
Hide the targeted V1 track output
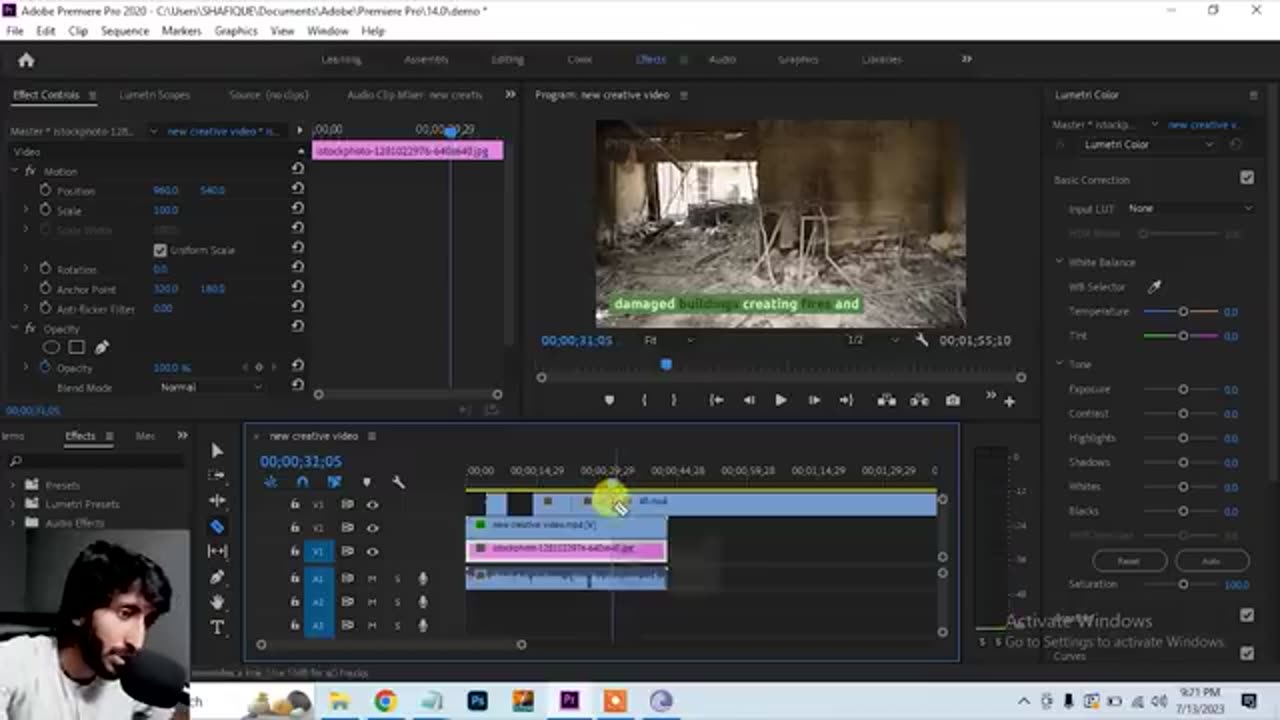372,551
